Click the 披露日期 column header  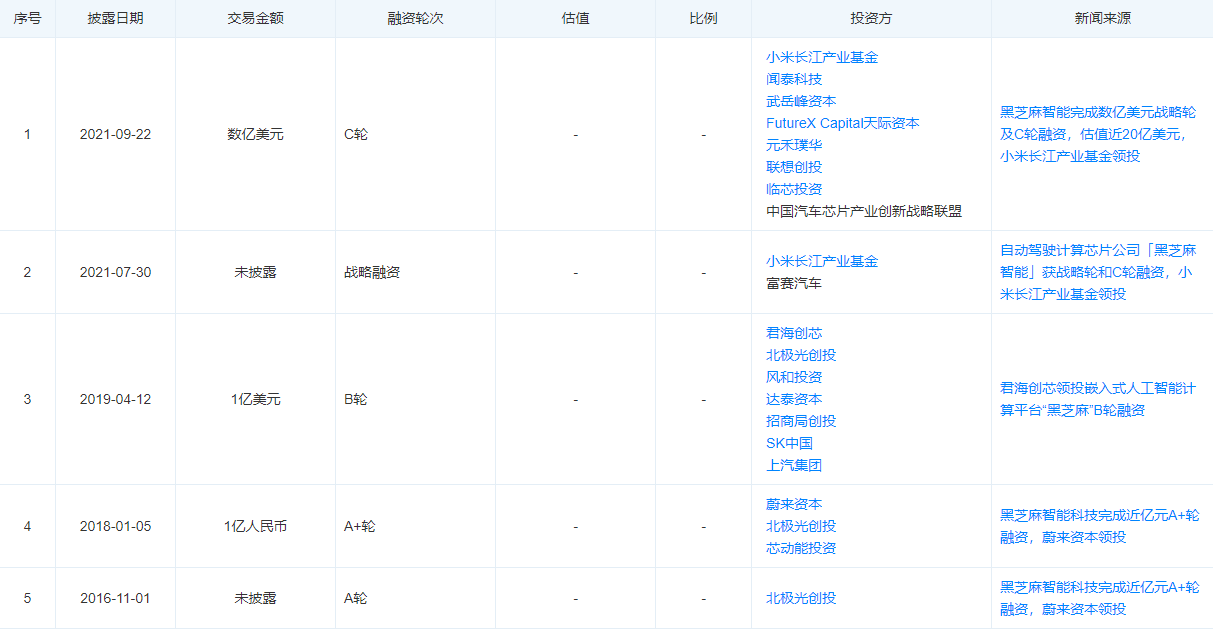[x=115, y=19]
